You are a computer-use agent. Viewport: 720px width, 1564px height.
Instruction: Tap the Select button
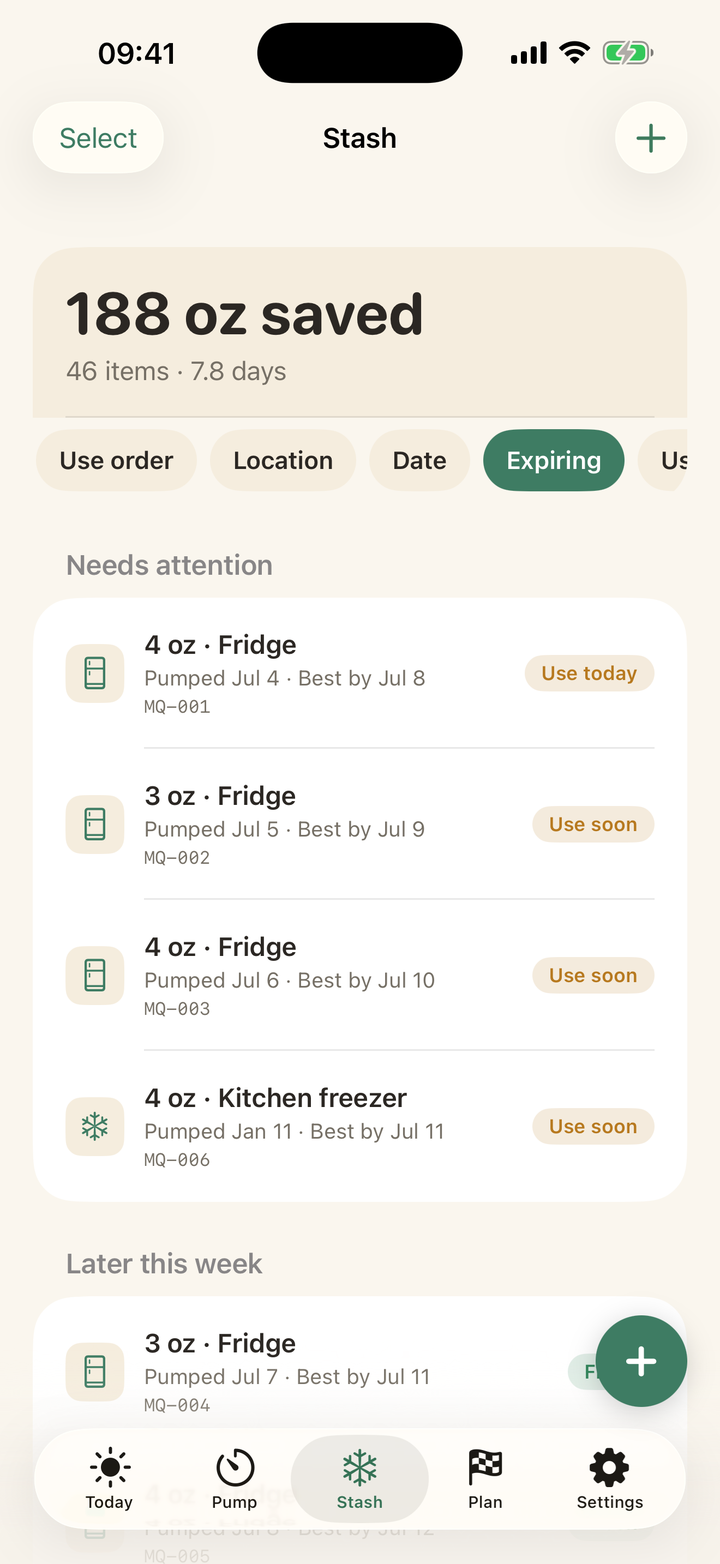pyautogui.click(x=98, y=138)
